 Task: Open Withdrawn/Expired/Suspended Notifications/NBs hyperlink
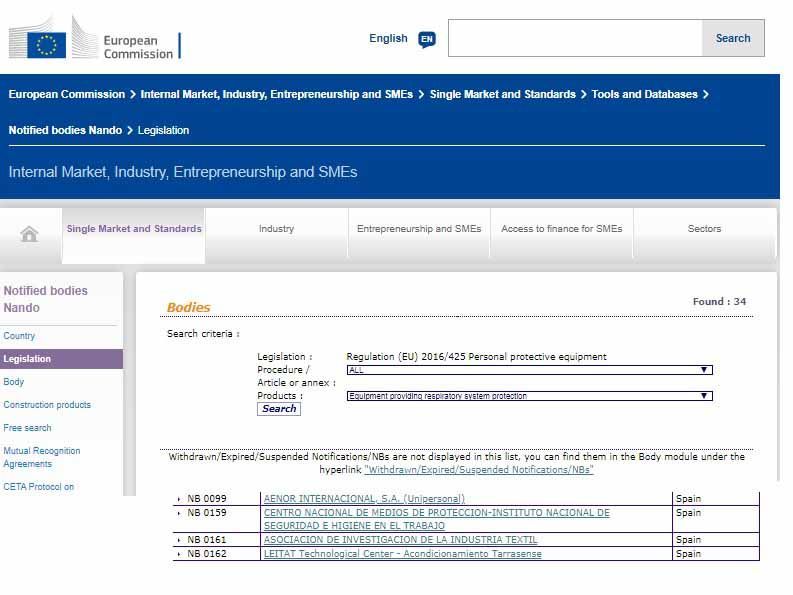point(478,470)
